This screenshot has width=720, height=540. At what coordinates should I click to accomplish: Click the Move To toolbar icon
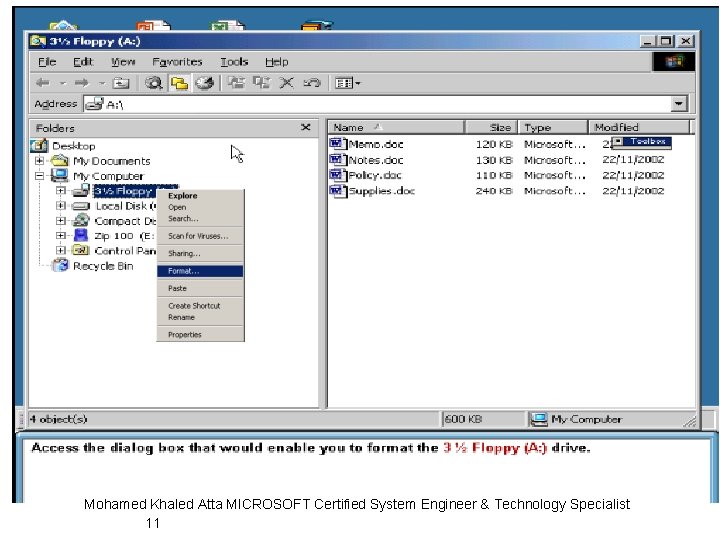coord(236,83)
